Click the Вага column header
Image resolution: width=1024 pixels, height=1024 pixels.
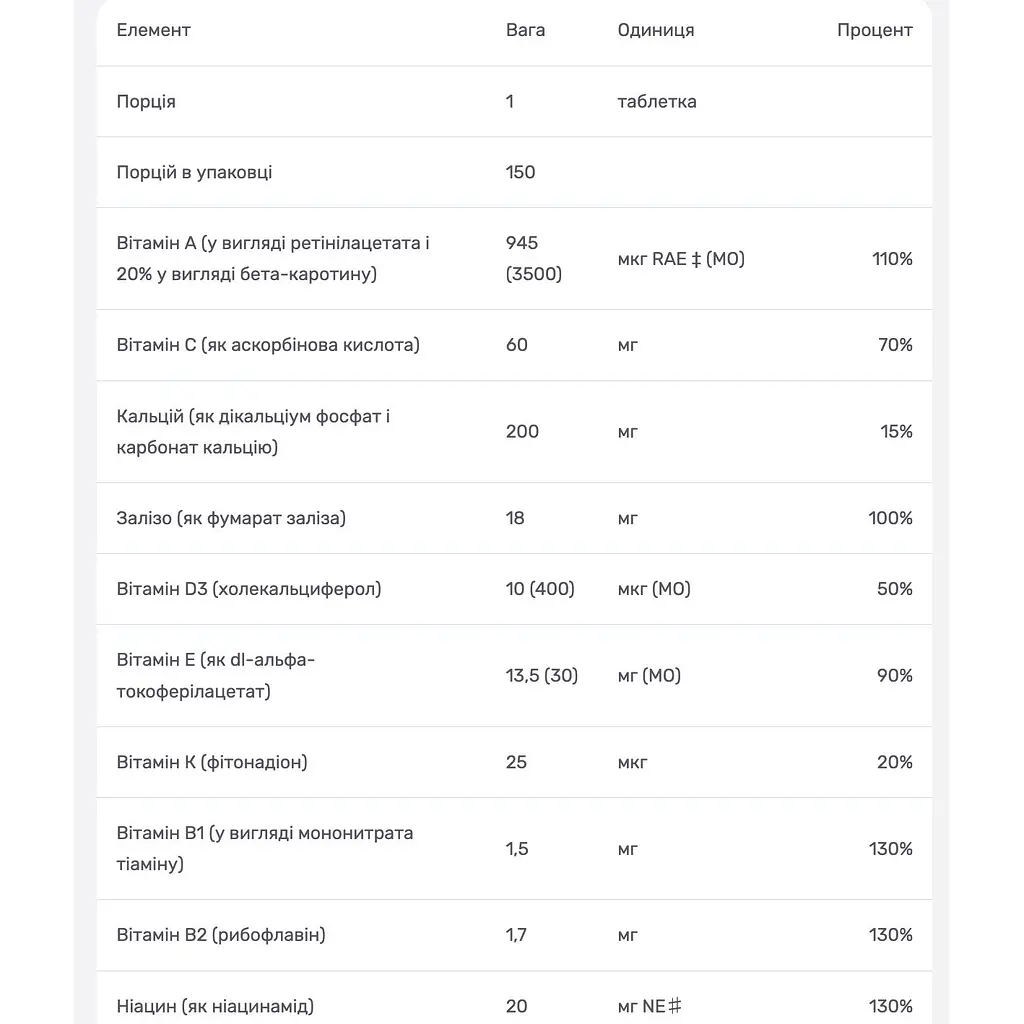click(525, 30)
